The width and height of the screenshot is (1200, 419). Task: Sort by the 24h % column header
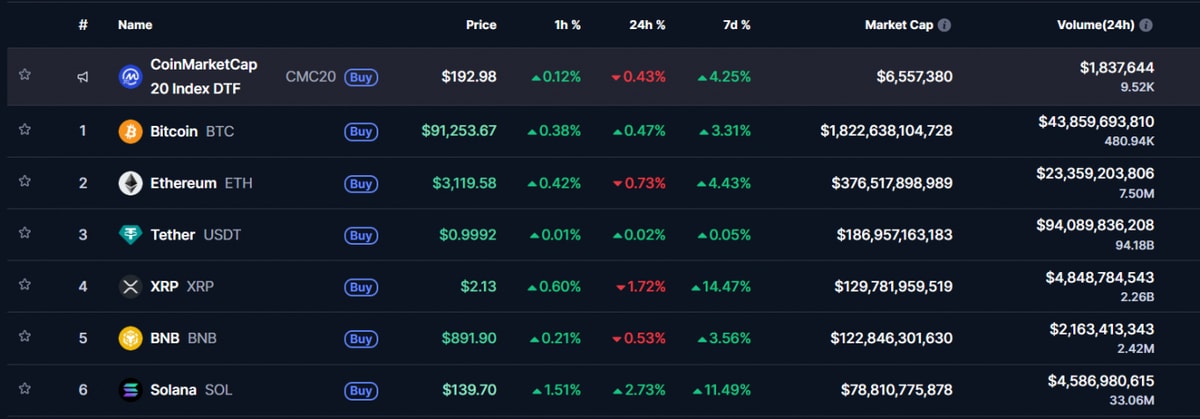tap(647, 25)
